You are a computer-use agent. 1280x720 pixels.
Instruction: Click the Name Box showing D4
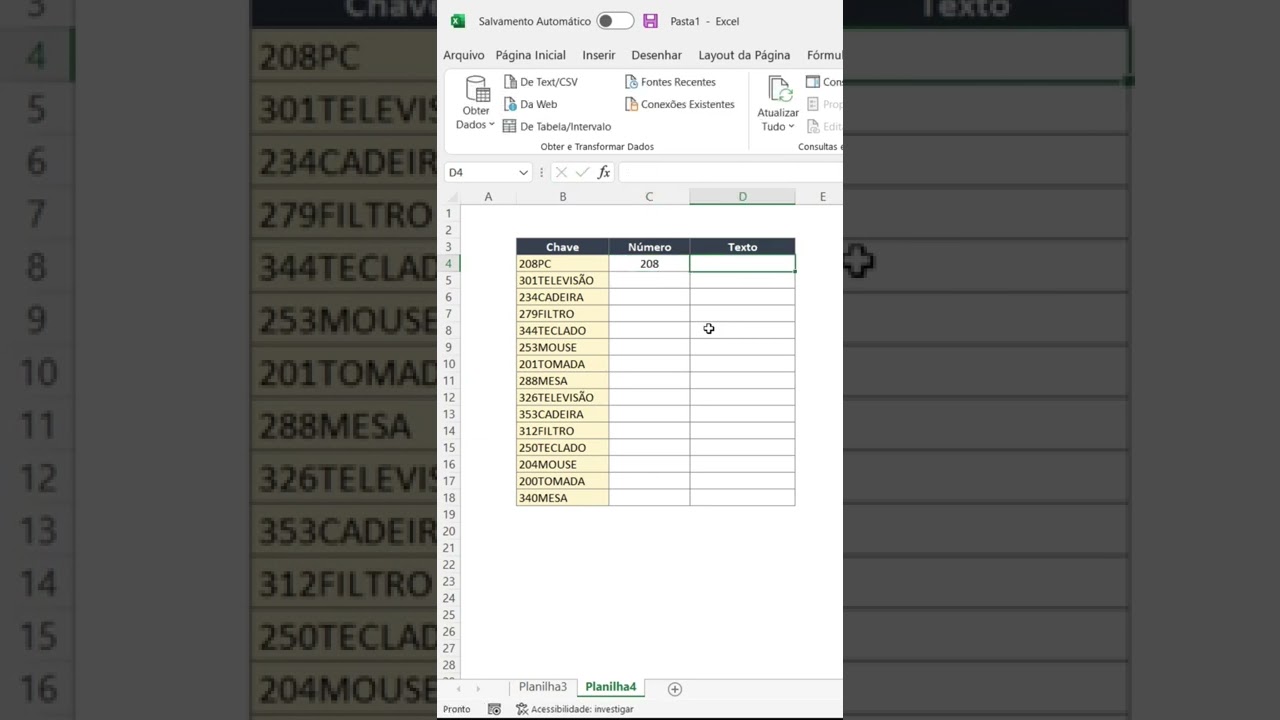point(480,173)
